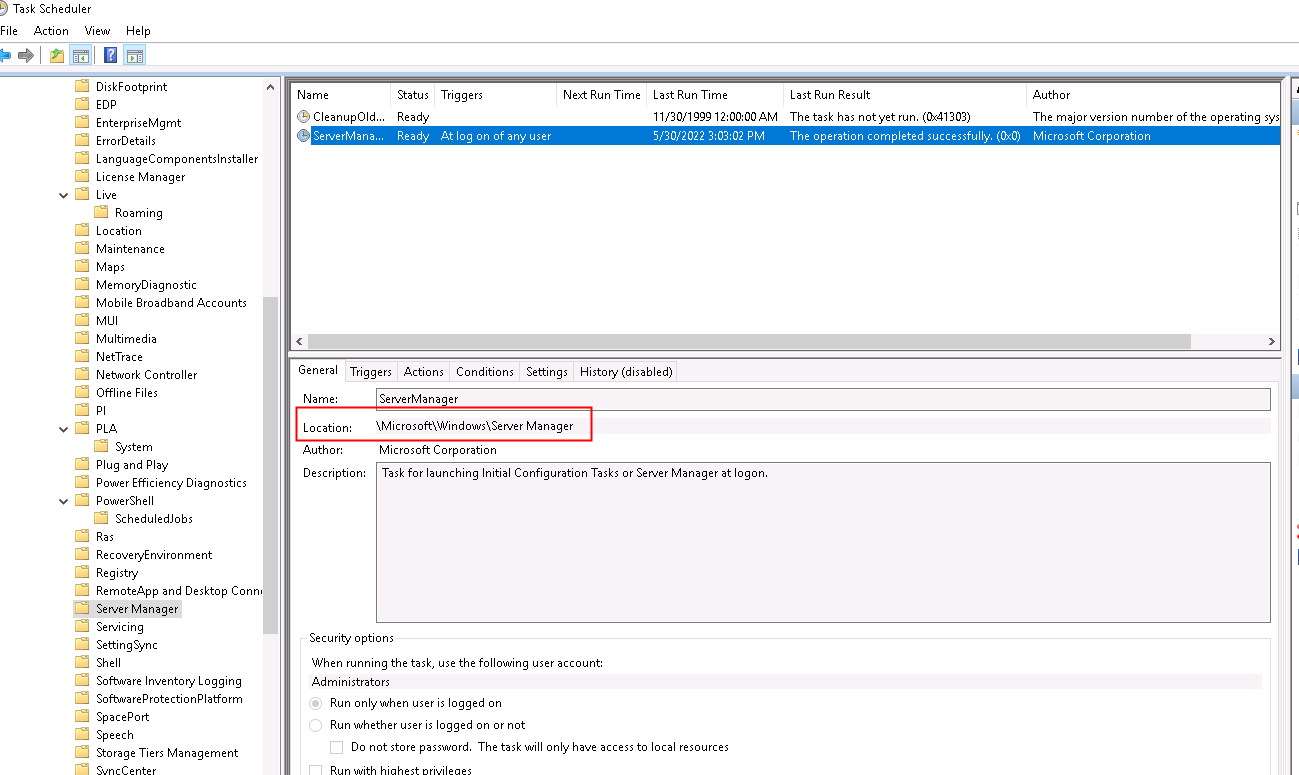Switch to the Triggers tab

[371, 372]
